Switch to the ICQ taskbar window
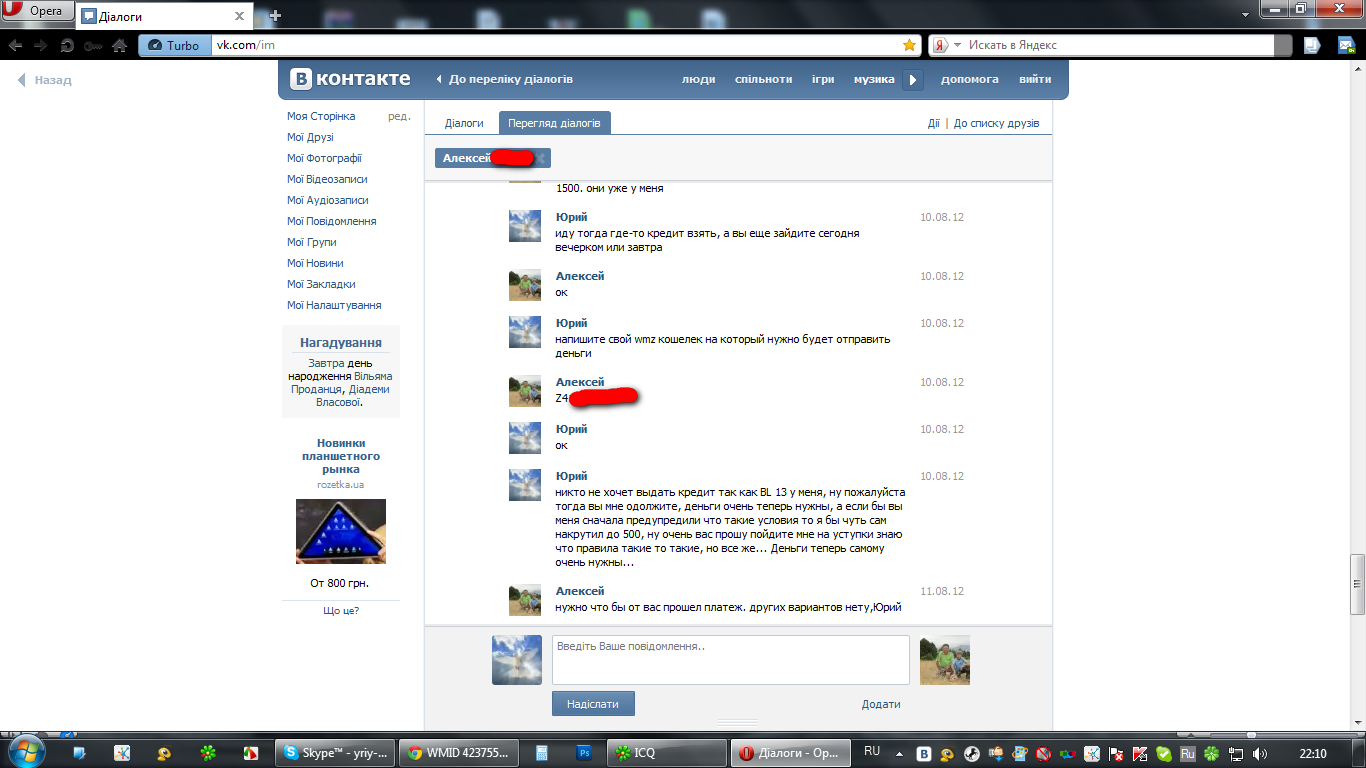Image resolution: width=1366 pixels, height=768 pixels. [667, 753]
